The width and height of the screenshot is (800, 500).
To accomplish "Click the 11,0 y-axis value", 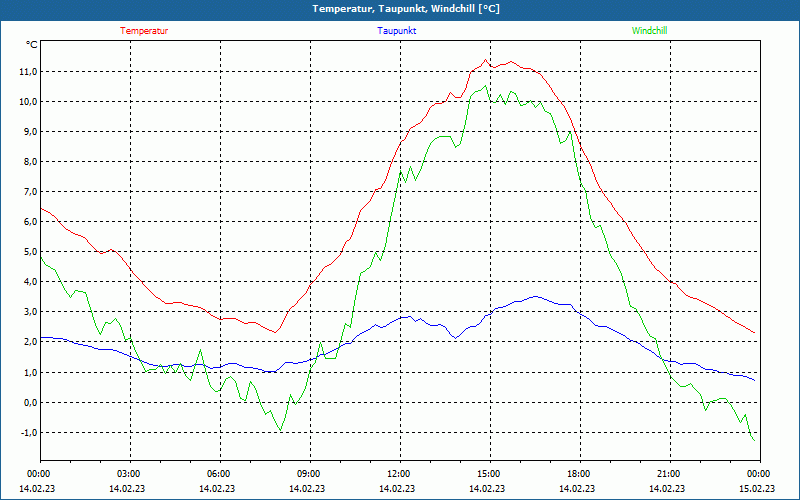I will tap(28, 72).
